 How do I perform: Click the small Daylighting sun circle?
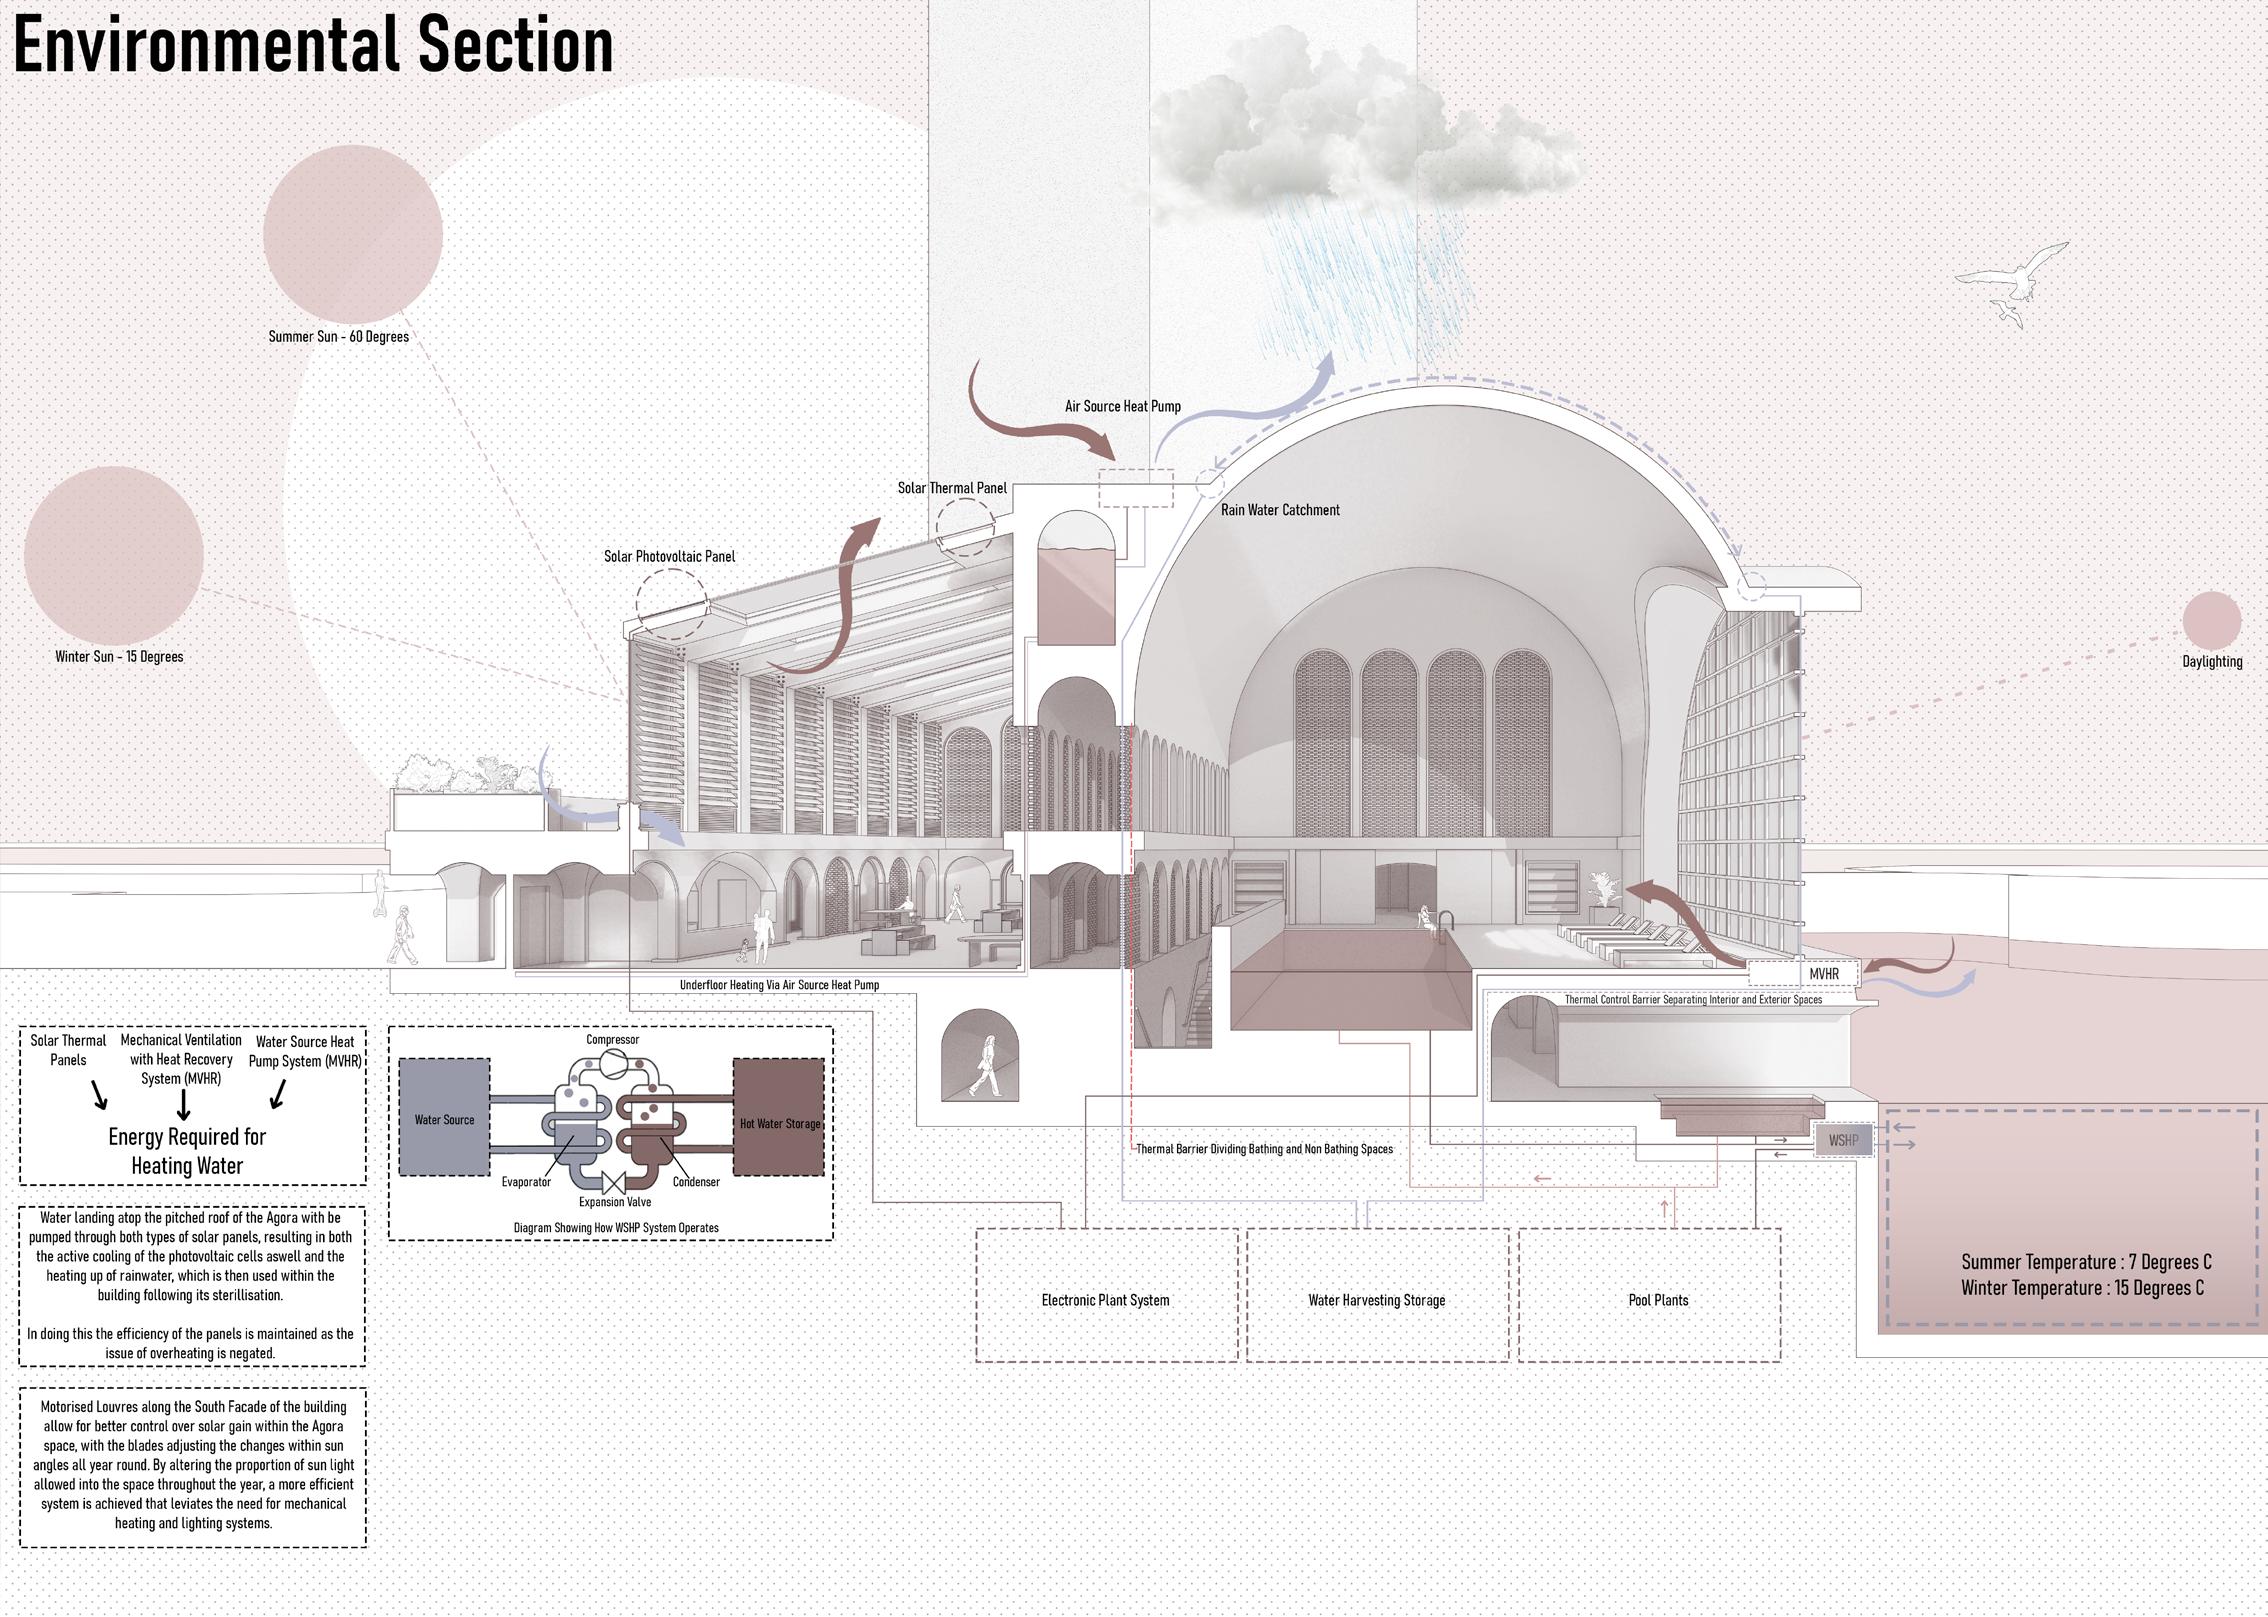(x=2211, y=620)
